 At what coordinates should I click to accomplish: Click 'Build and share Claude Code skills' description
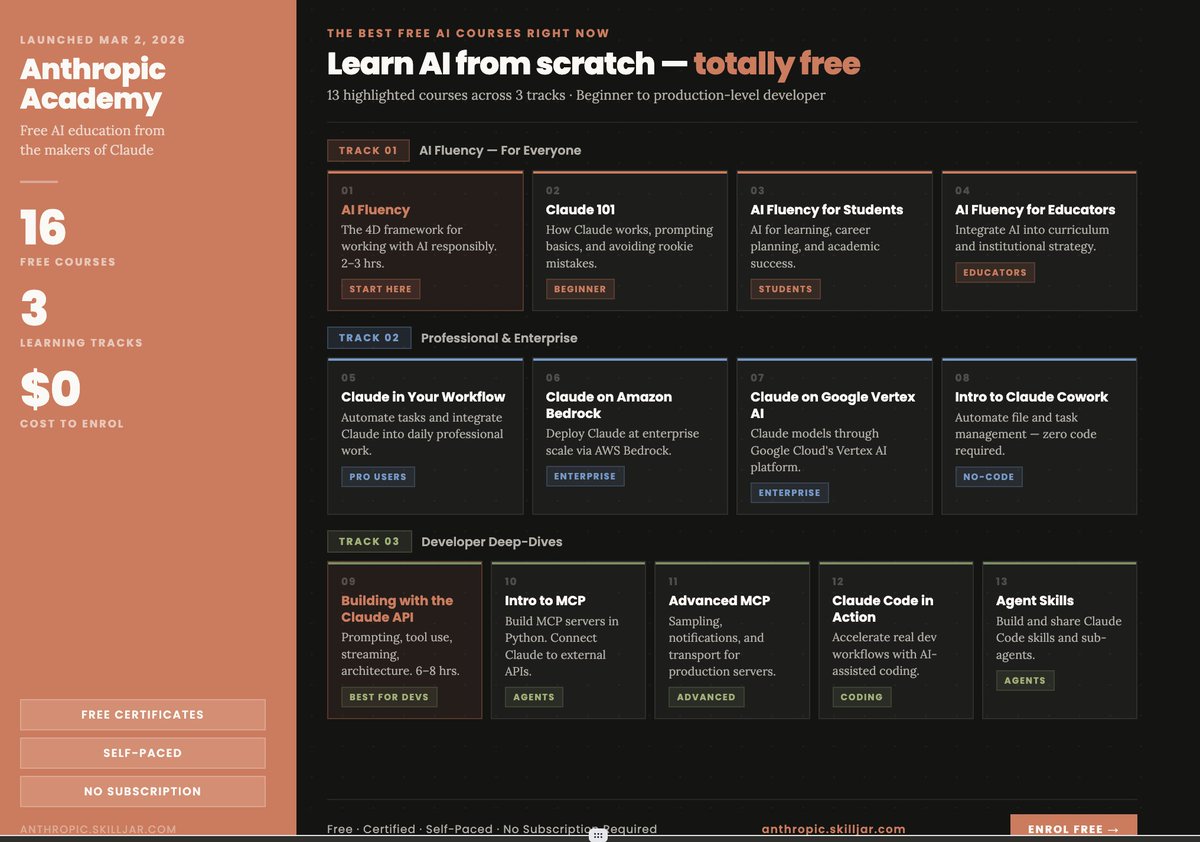[1059, 638]
